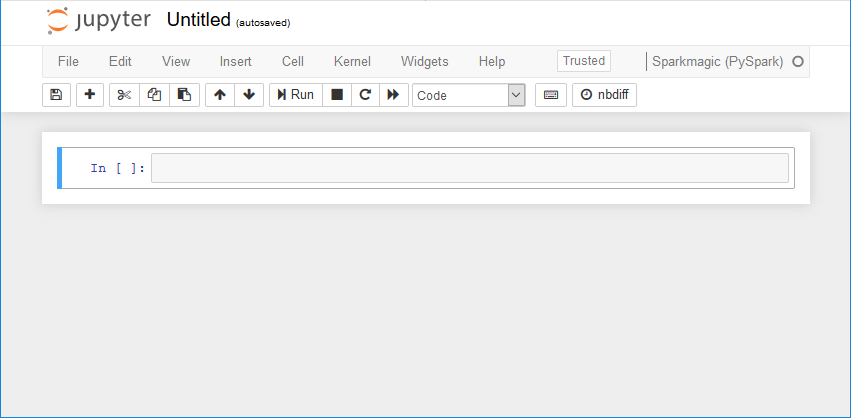Move selected cell down arrow

249,95
